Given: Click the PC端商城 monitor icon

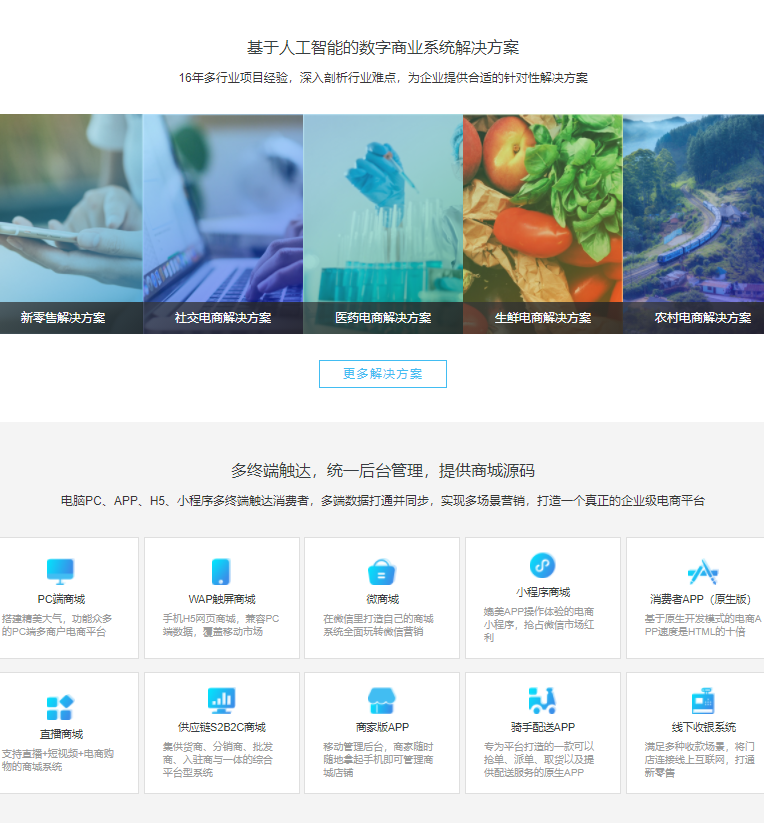Looking at the screenshot, I should [x=61, y=571].
